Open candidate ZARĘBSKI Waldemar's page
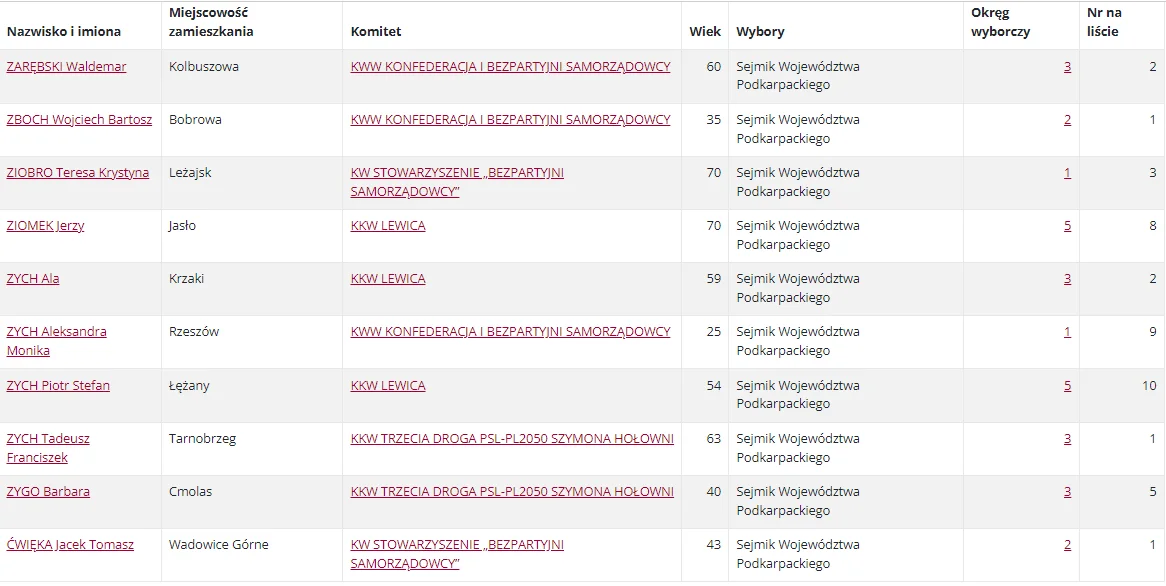The width and height of the screenshot is (1166, 586). pos(66,66)
